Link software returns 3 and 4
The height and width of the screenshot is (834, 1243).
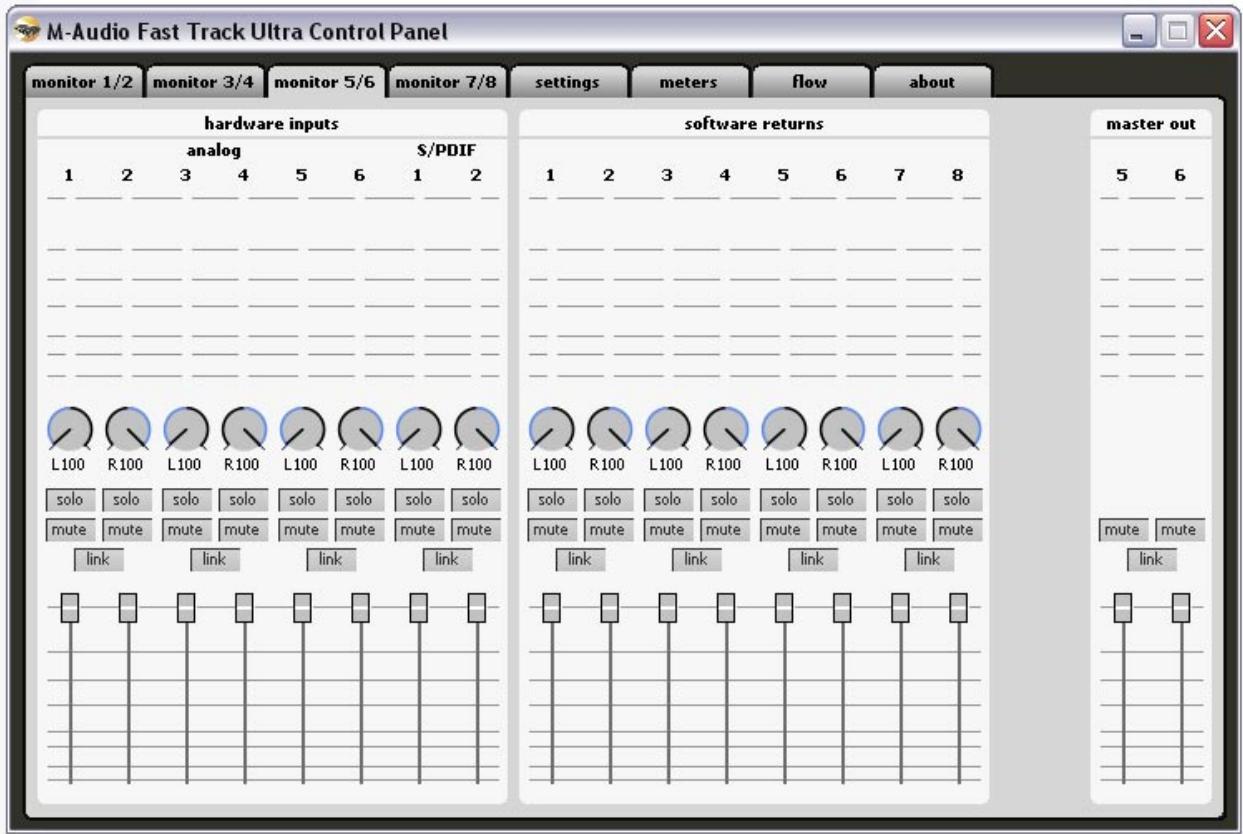tap(696, 560)
